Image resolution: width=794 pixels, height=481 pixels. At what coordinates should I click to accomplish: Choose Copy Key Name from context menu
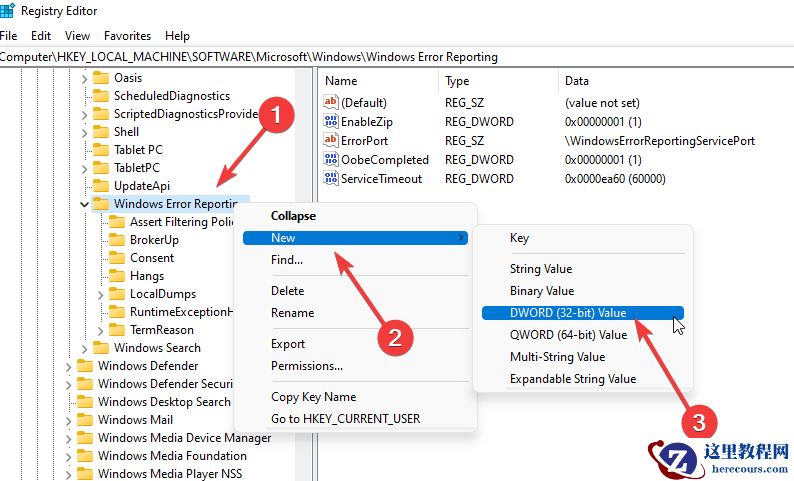coord(313,397)
